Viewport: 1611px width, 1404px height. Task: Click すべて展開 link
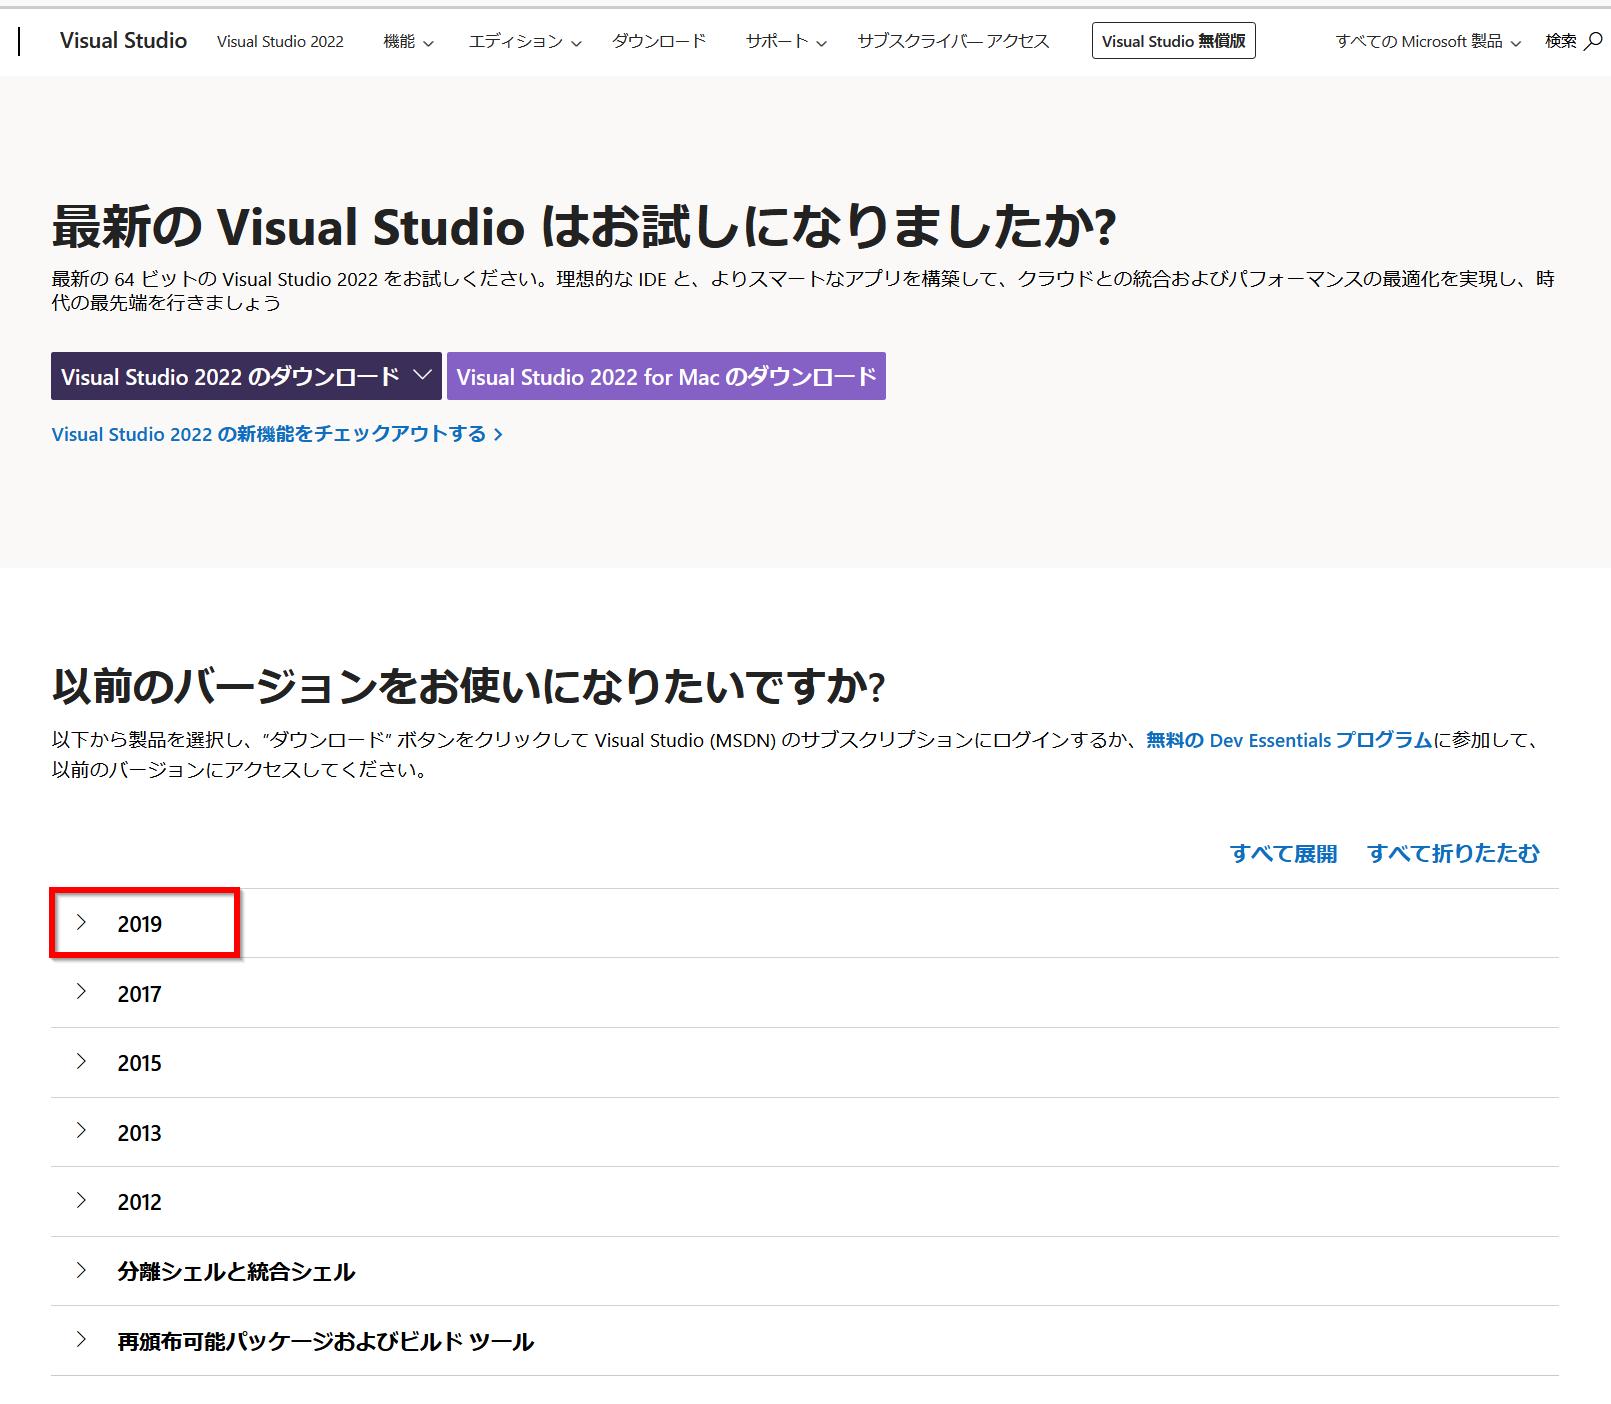click(x=1283, y=853)
